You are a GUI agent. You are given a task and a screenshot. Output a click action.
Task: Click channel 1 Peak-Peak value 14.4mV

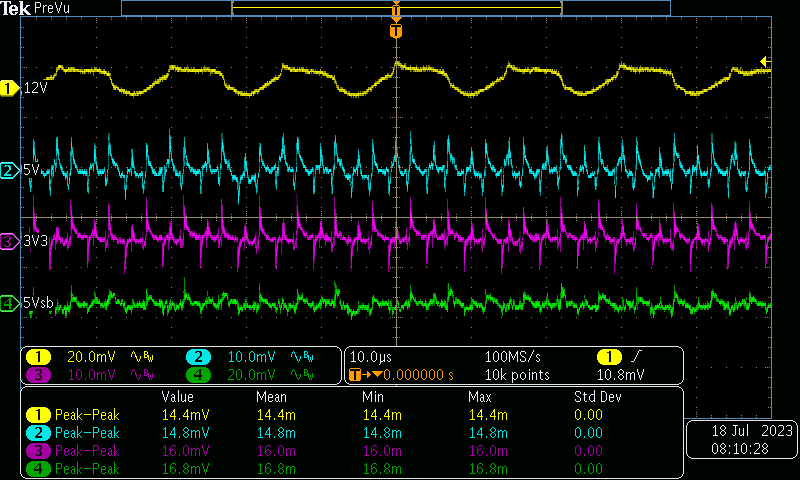[186, 415]
